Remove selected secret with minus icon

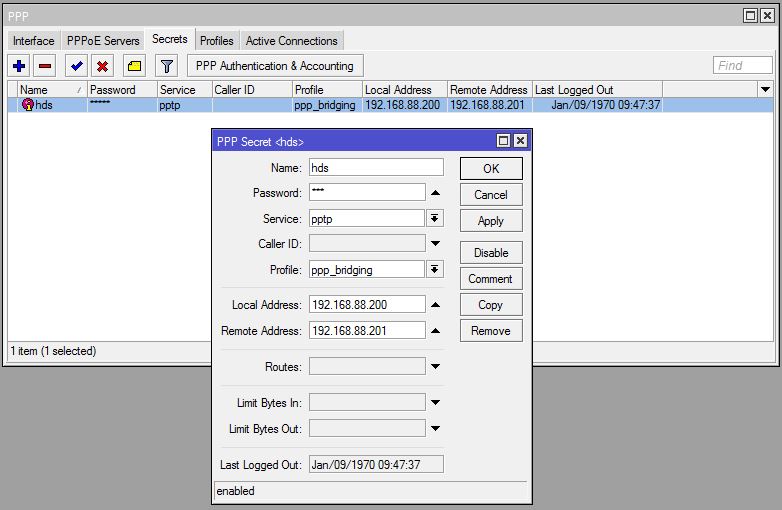point(45,66)
